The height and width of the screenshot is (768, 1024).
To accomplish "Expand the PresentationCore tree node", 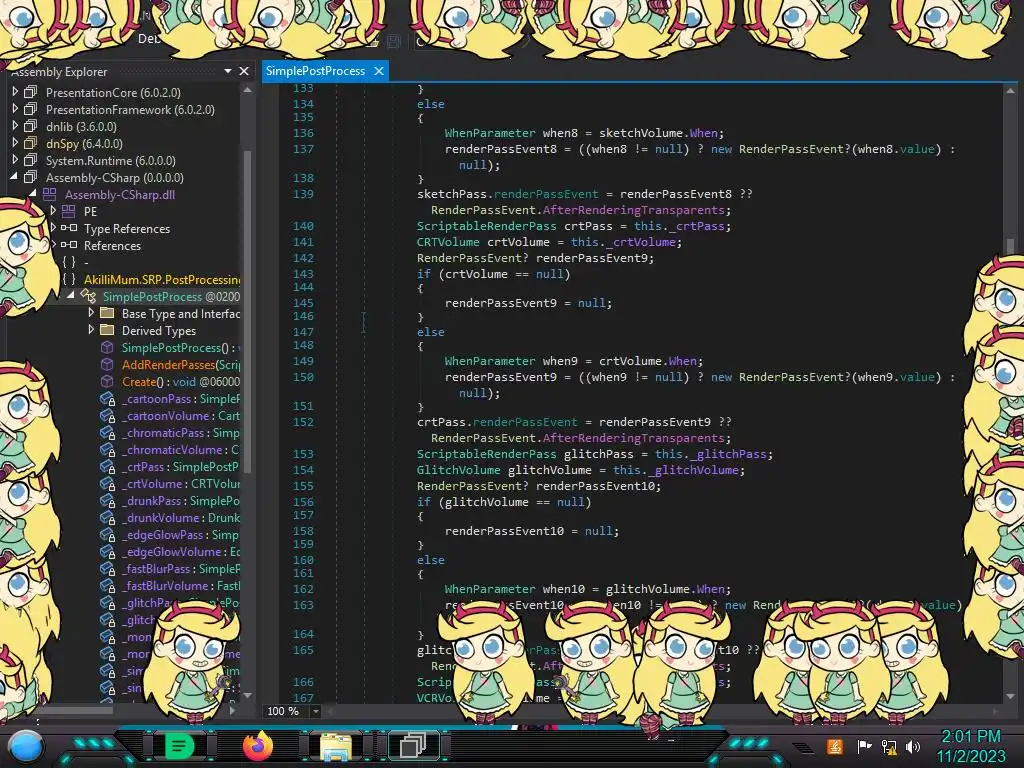I will [15, 91].
